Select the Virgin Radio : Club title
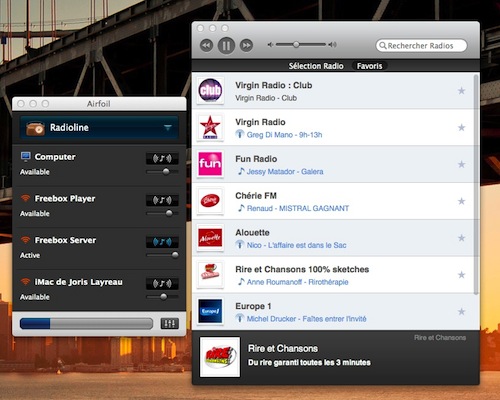 click(274, 85)
